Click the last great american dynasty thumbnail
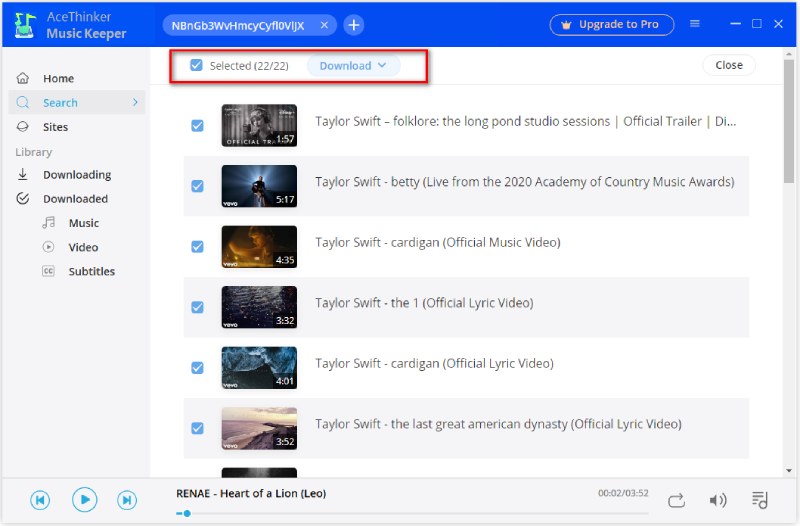Viewport: 800px width, 526px height. point(259,428)
